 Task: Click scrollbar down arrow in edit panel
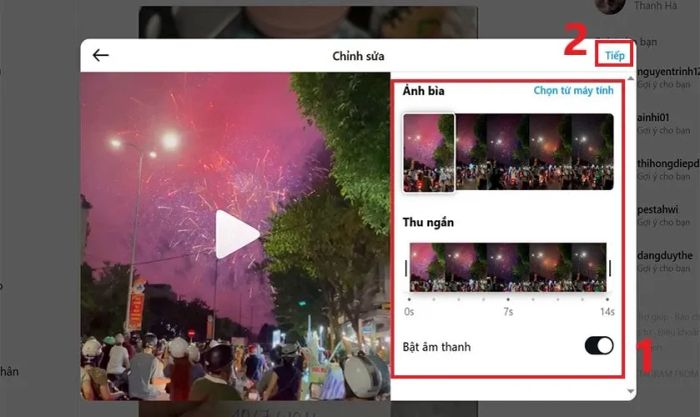point(630,392)
